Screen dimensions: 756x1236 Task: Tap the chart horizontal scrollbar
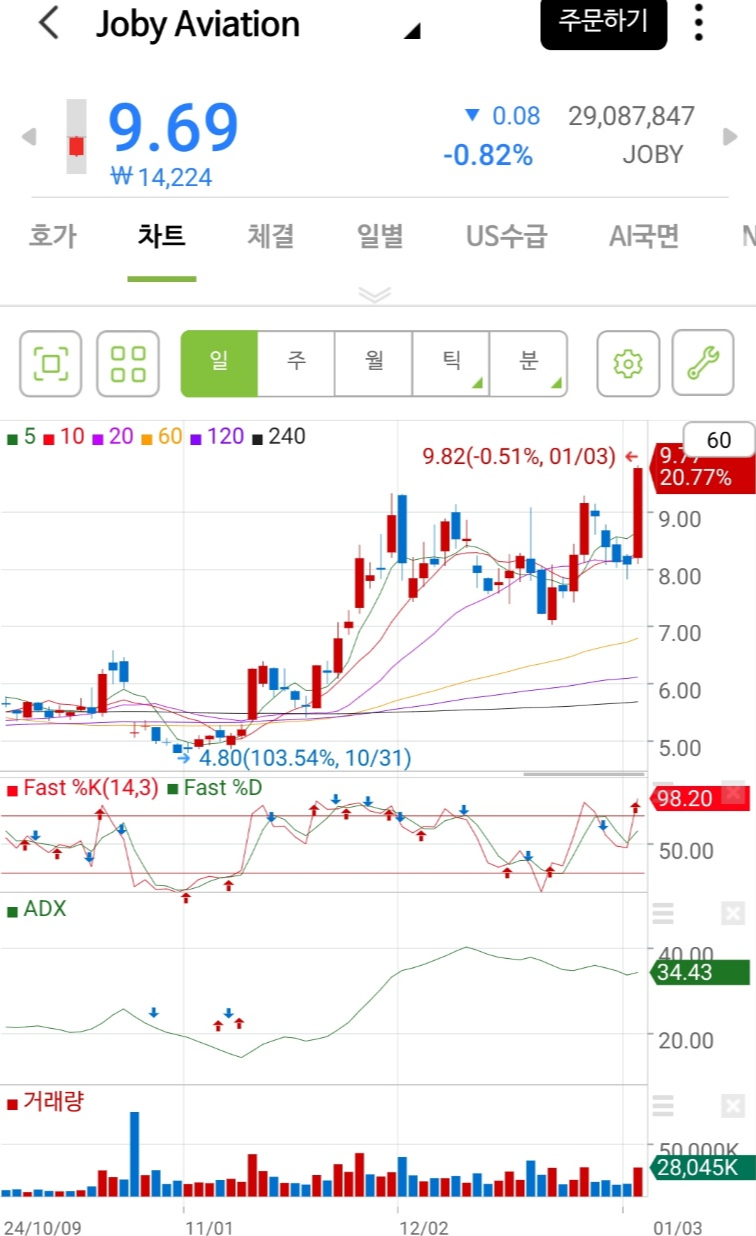pyautogui.click(x=584, y=773)
